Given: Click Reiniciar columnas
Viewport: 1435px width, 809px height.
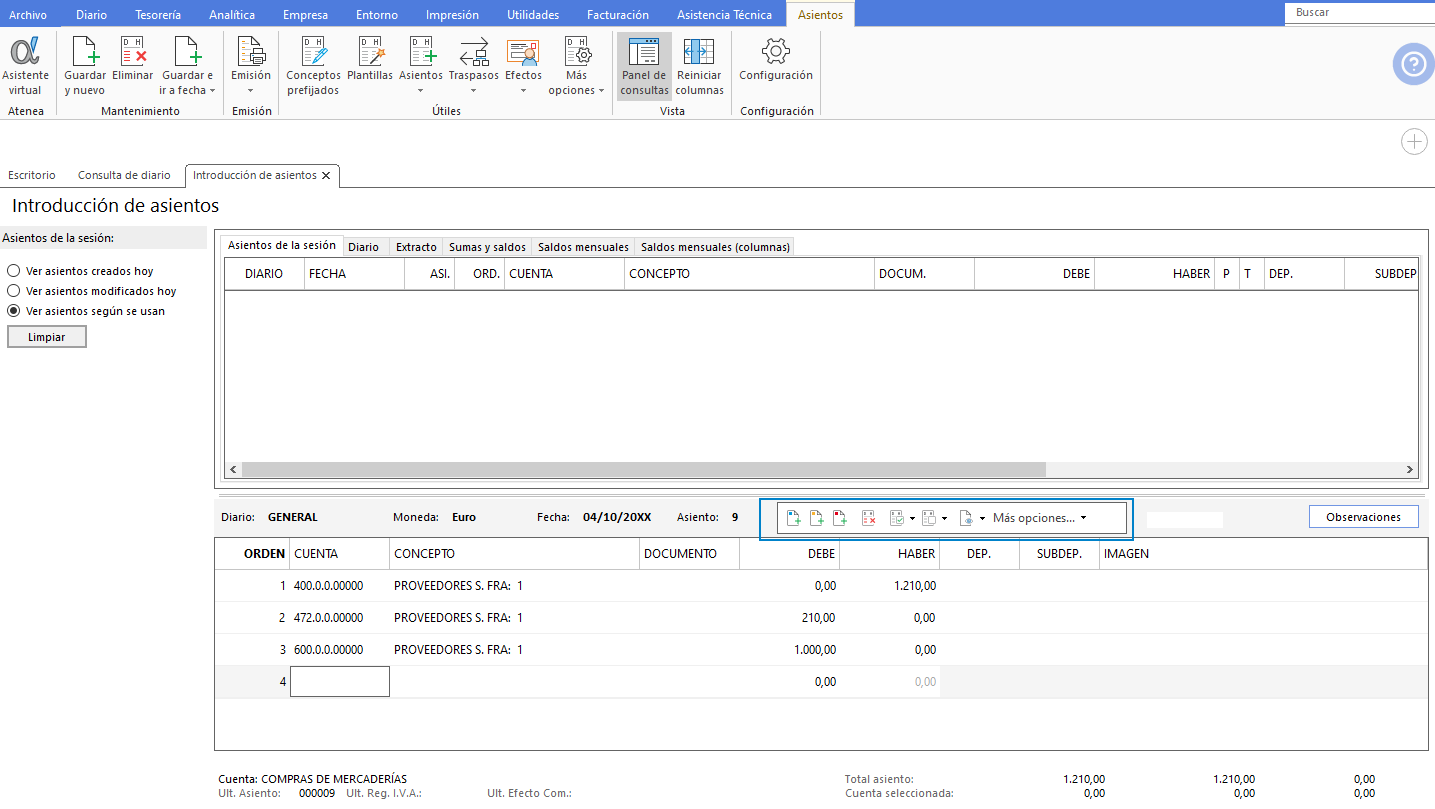Looking at the screenshot, I should 700,67.
